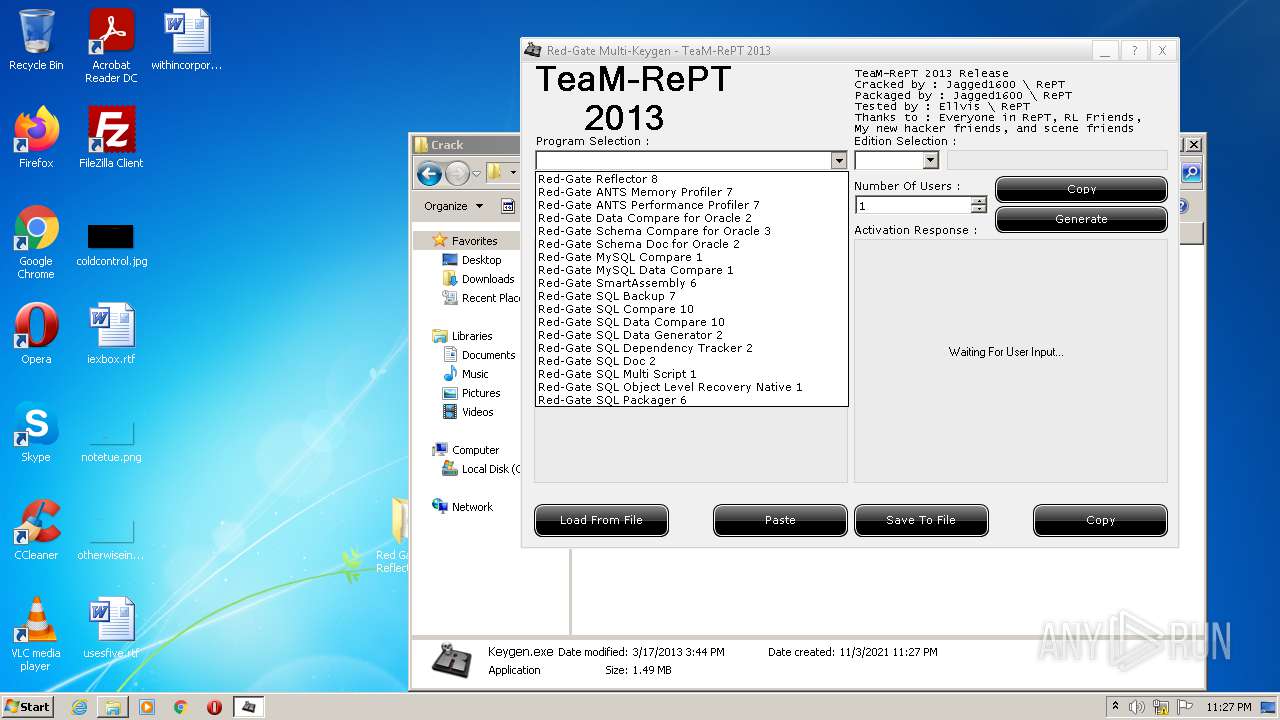
Task: Click the Save To File button
Action: pos(921,520)
